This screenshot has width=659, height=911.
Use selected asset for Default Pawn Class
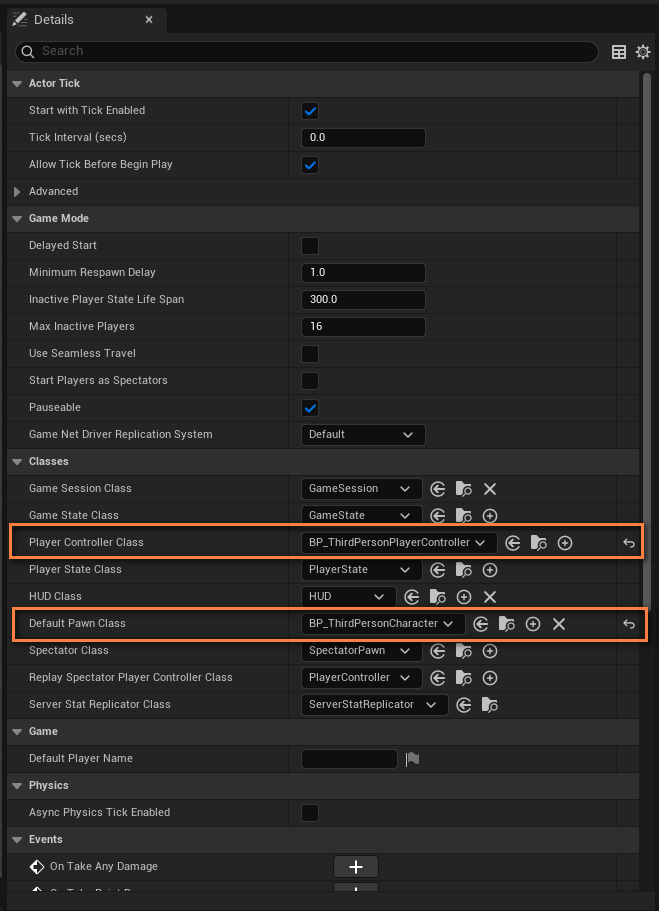coord(481,624)
